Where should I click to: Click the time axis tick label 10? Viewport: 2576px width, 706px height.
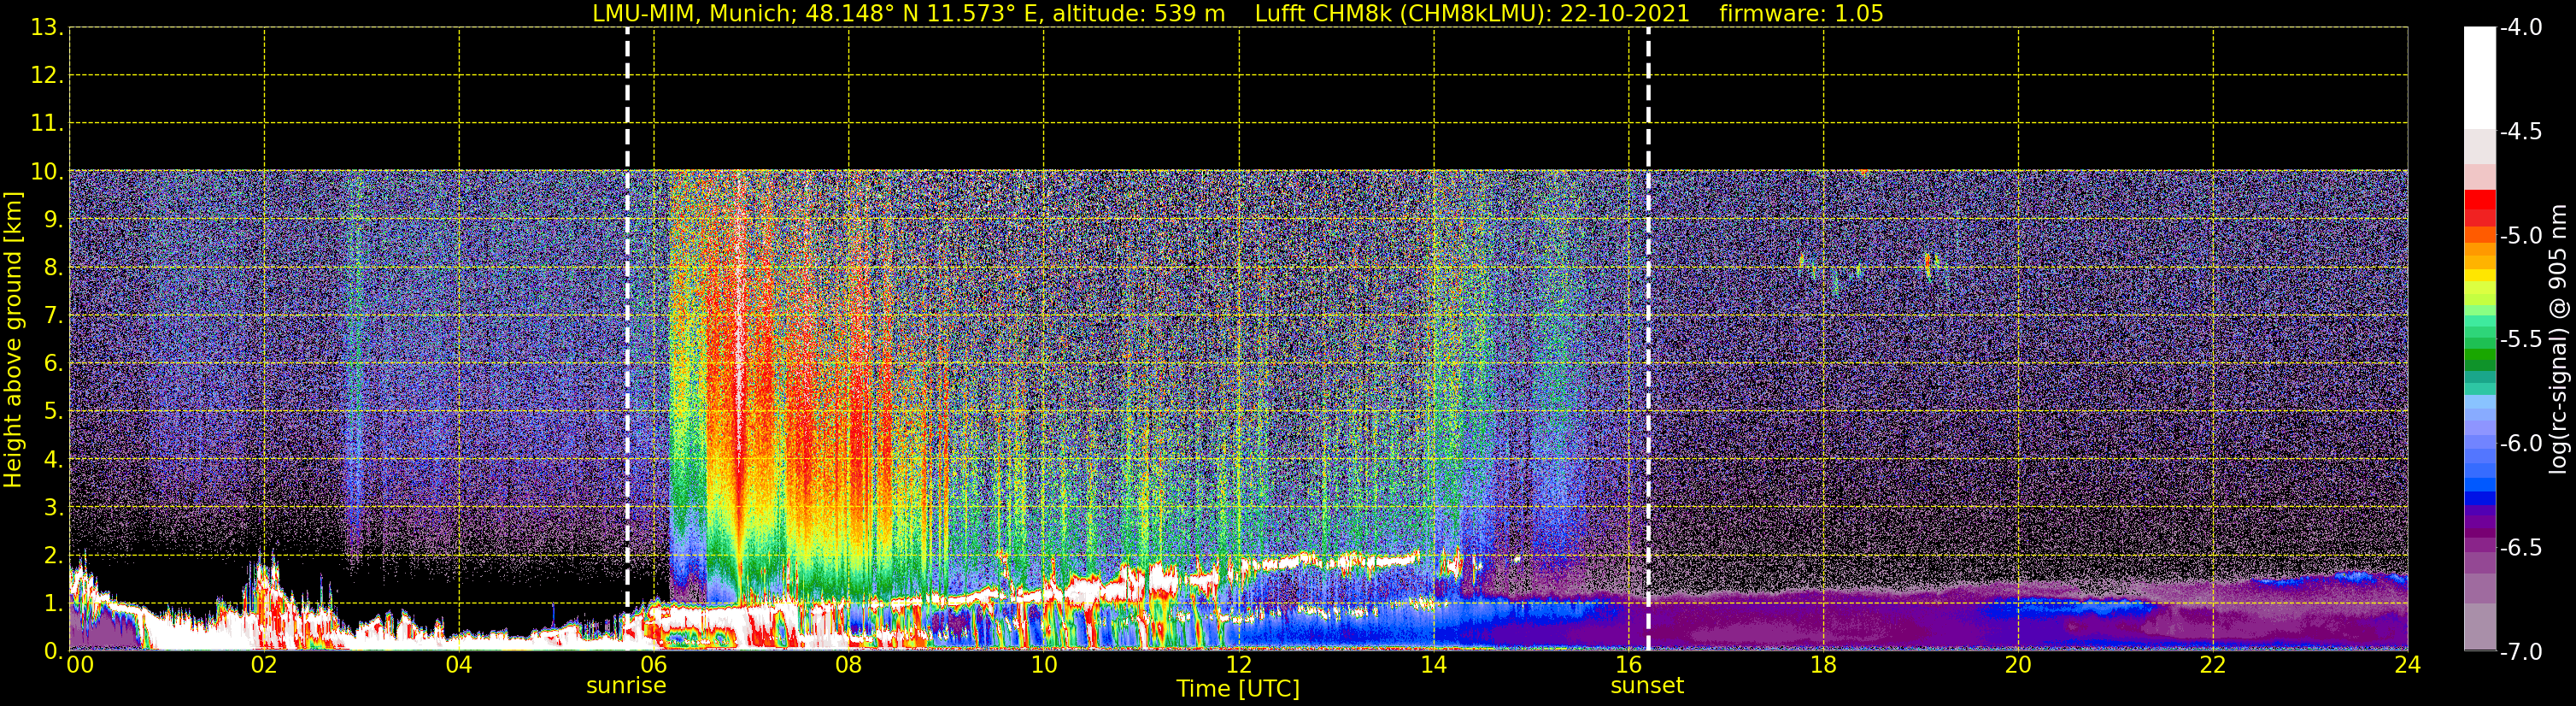(x=1044, y=665)
